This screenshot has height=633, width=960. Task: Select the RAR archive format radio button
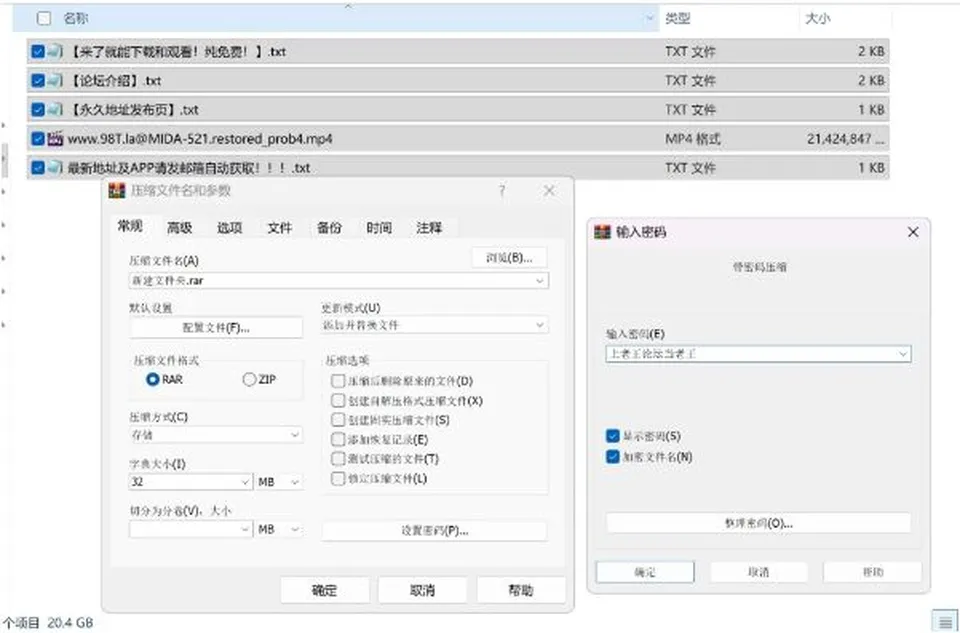pyautogui.click(x=152, y=380)
